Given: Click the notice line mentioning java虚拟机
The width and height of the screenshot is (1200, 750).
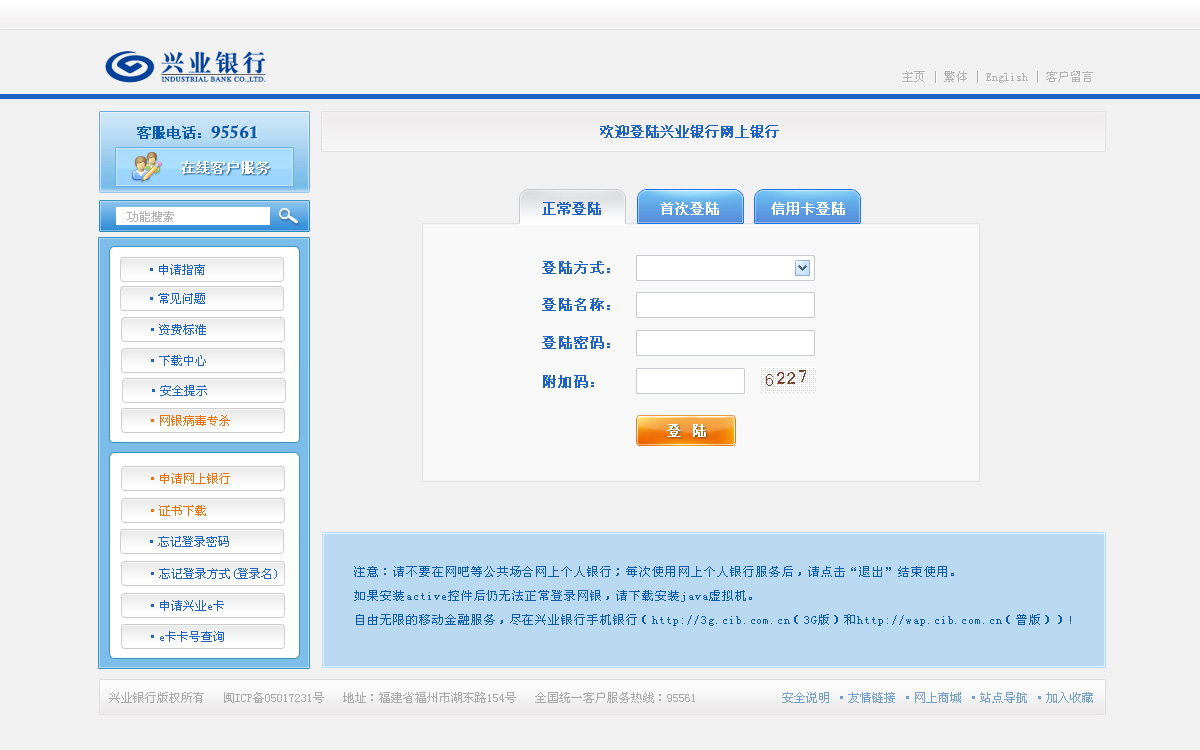Looking at the screenshot, I should pyautogui.click(x=554, y=596).
